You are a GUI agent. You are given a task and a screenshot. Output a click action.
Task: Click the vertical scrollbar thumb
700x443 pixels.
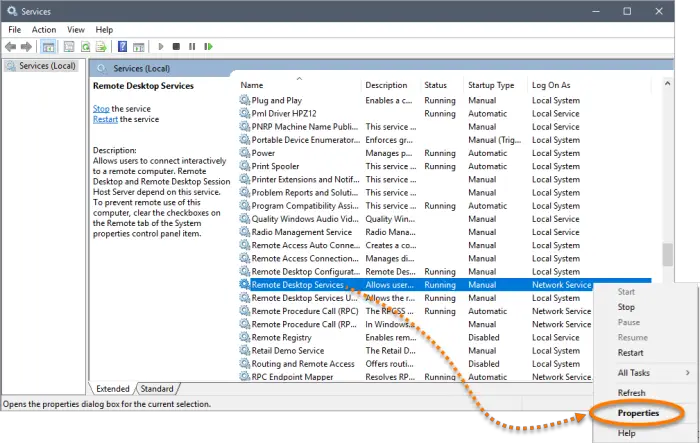click(x=667, y=255)
